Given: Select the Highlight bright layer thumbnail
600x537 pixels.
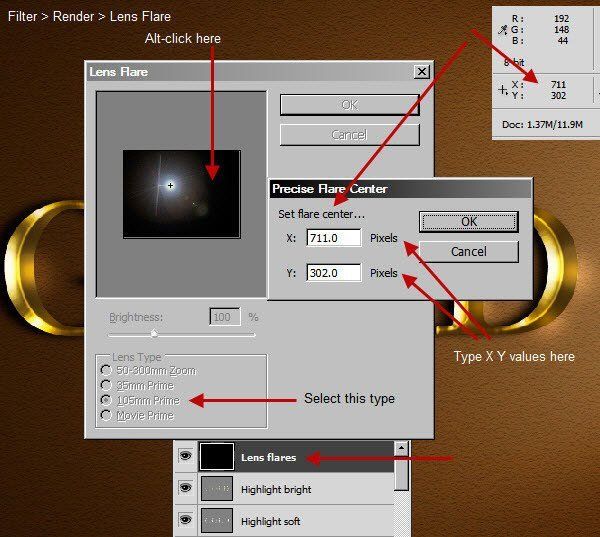Looking at the screenshot, I should tap(216, 489).
